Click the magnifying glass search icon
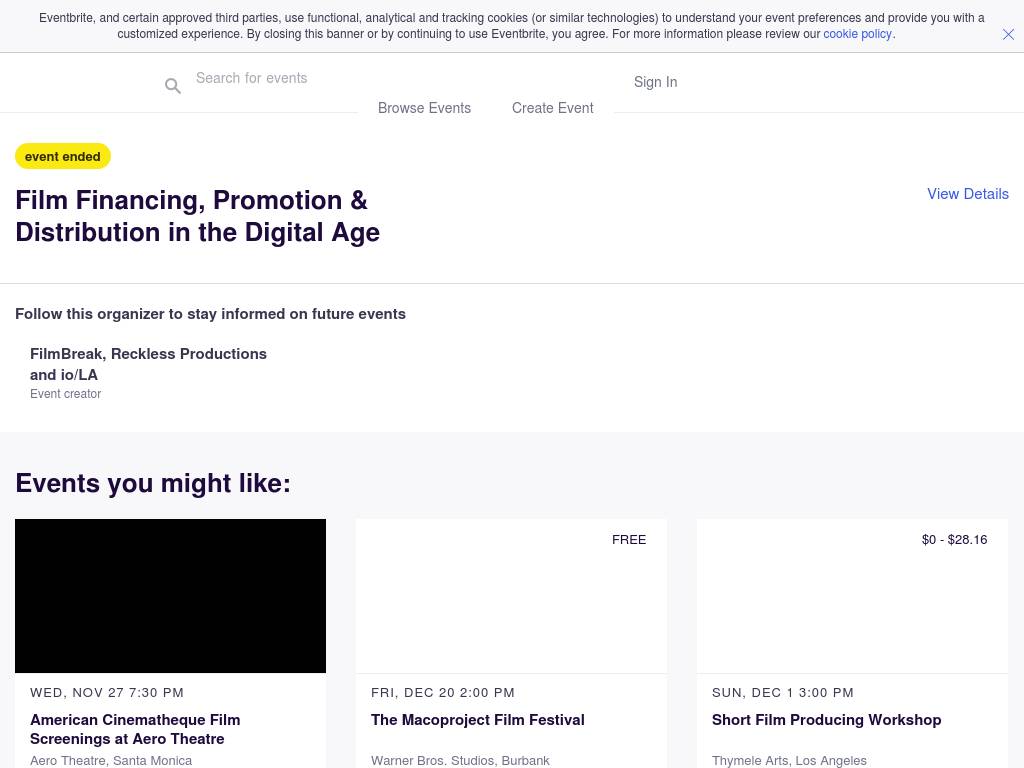The image size is (1024, 768). click(172, 86)
